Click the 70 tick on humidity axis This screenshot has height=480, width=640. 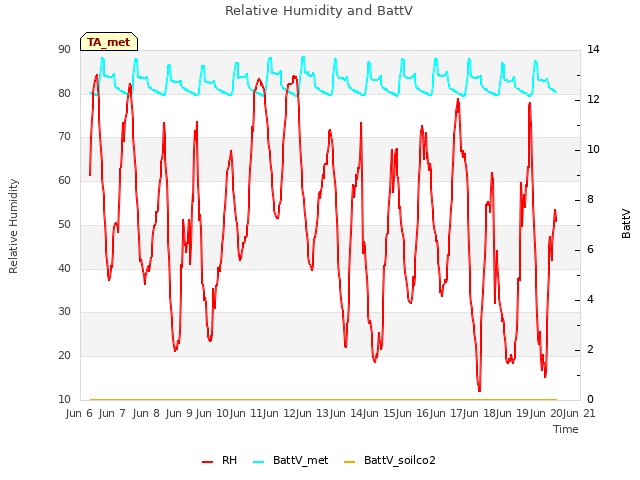pyautogui.click(x=64, y=137)
